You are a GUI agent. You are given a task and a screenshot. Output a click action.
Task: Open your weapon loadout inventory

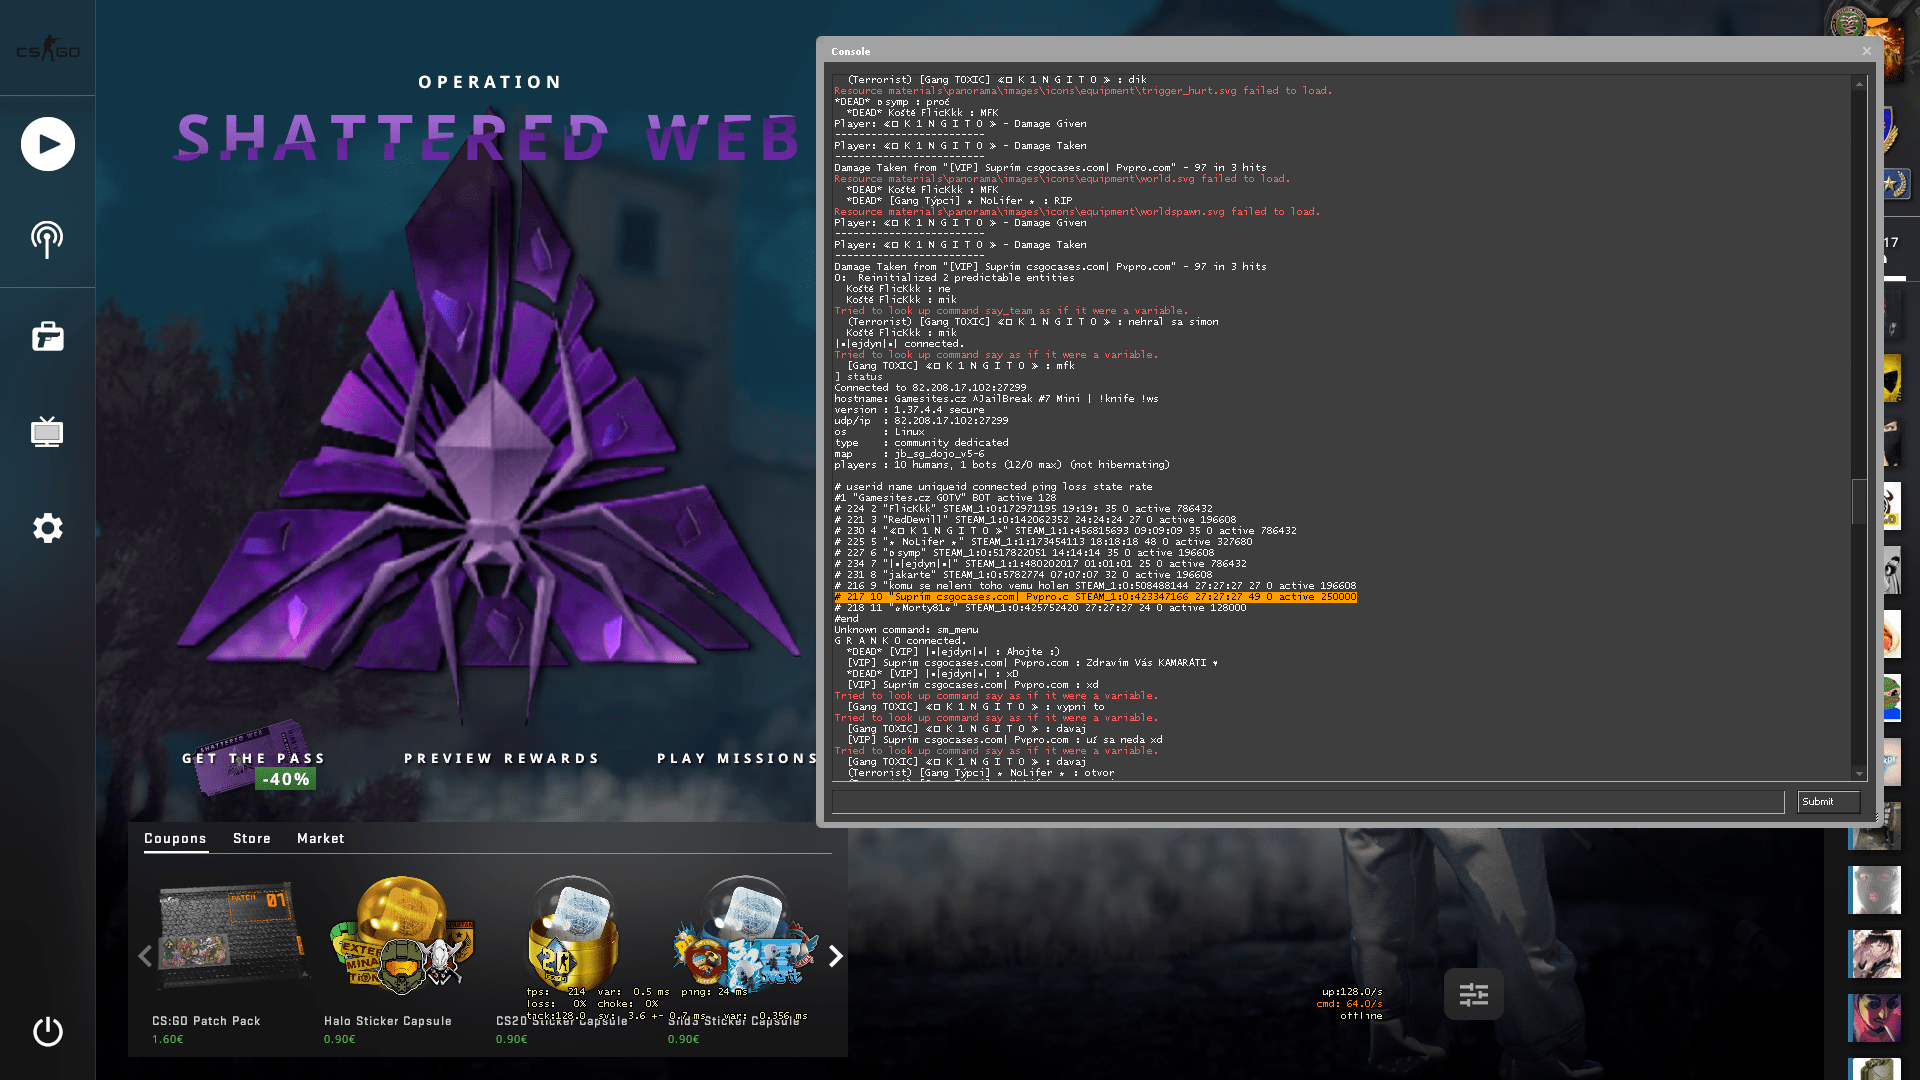(x=47, y=336)
